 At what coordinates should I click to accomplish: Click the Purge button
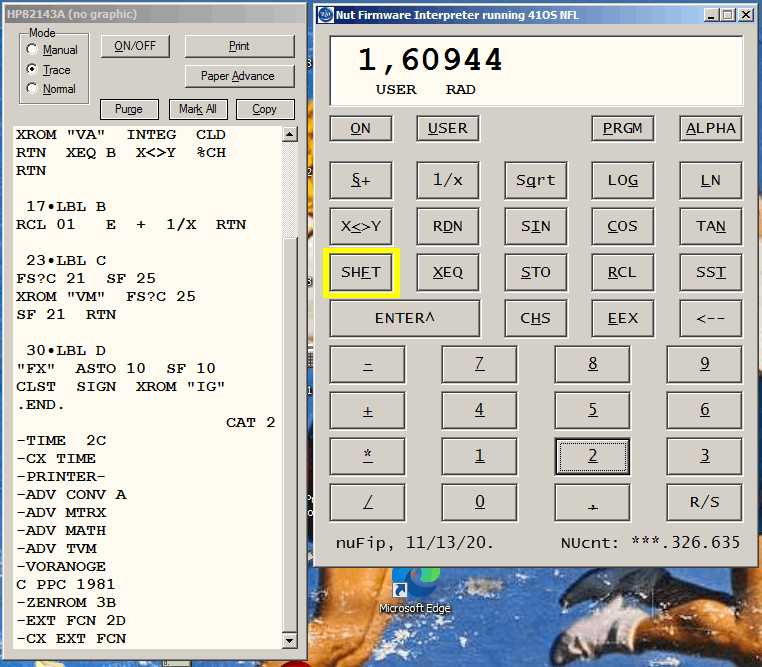[x=129, y=109]
